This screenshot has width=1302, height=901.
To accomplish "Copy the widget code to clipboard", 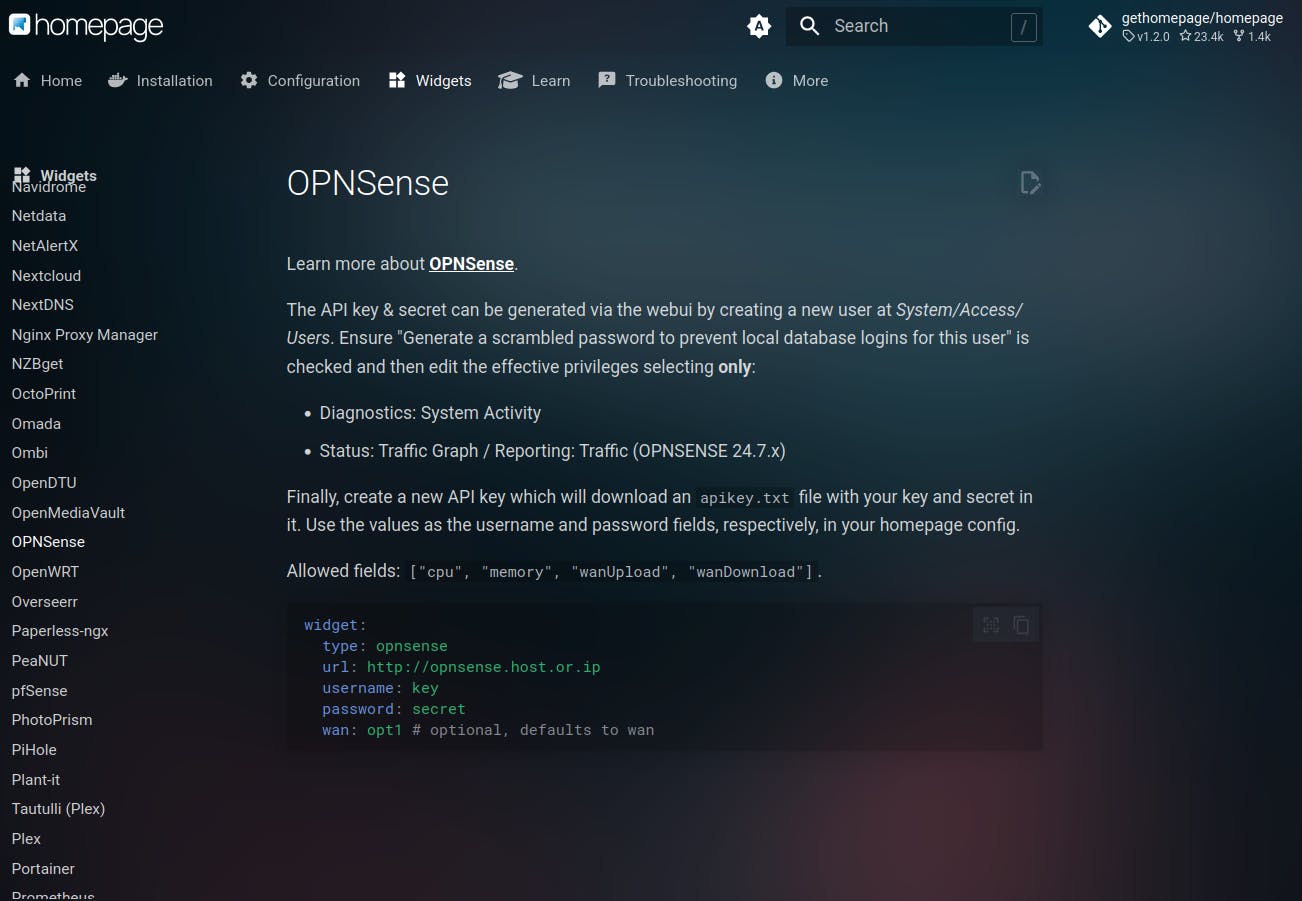I will pos(1021,625).
